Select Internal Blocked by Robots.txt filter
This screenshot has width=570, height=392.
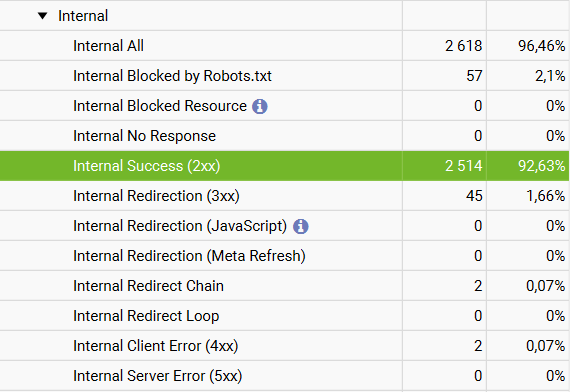(x=172, y=76)
